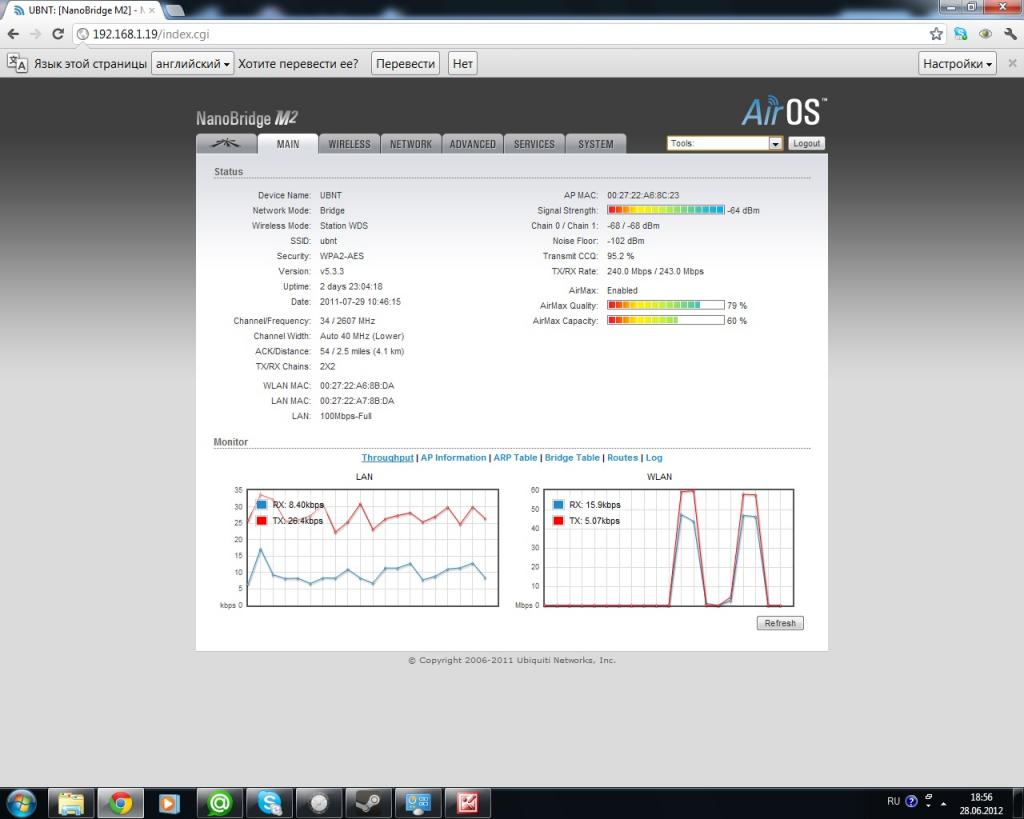Click the Uptime value 2 days 23:04:18
The width and height of the screenshot is (1024, 819).
click(351, 286)
